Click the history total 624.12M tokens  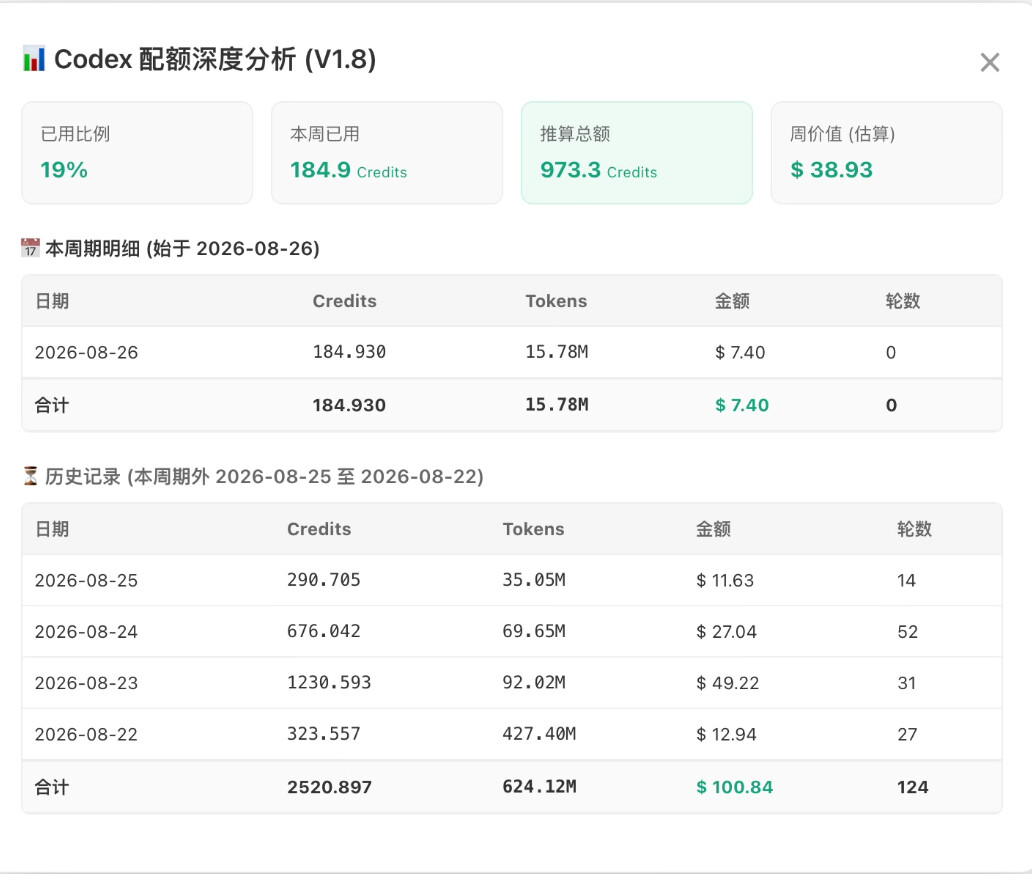tap(540, 786)
